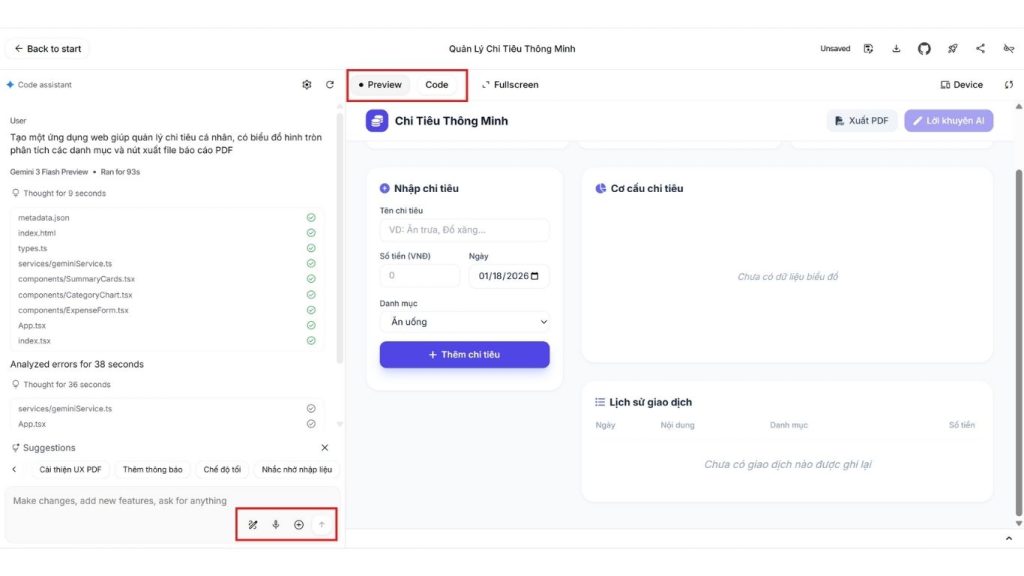Open the Danh mục category dropdown

464,321
